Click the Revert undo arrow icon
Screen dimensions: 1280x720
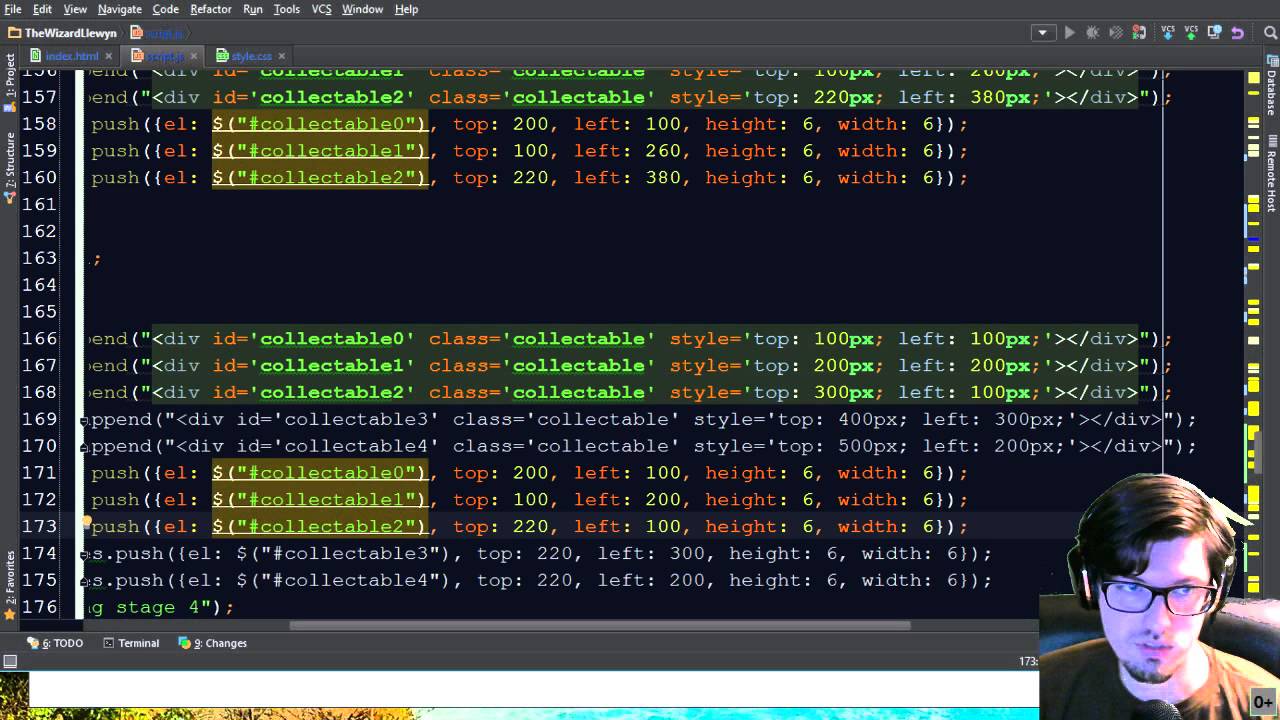point(1237,33)
